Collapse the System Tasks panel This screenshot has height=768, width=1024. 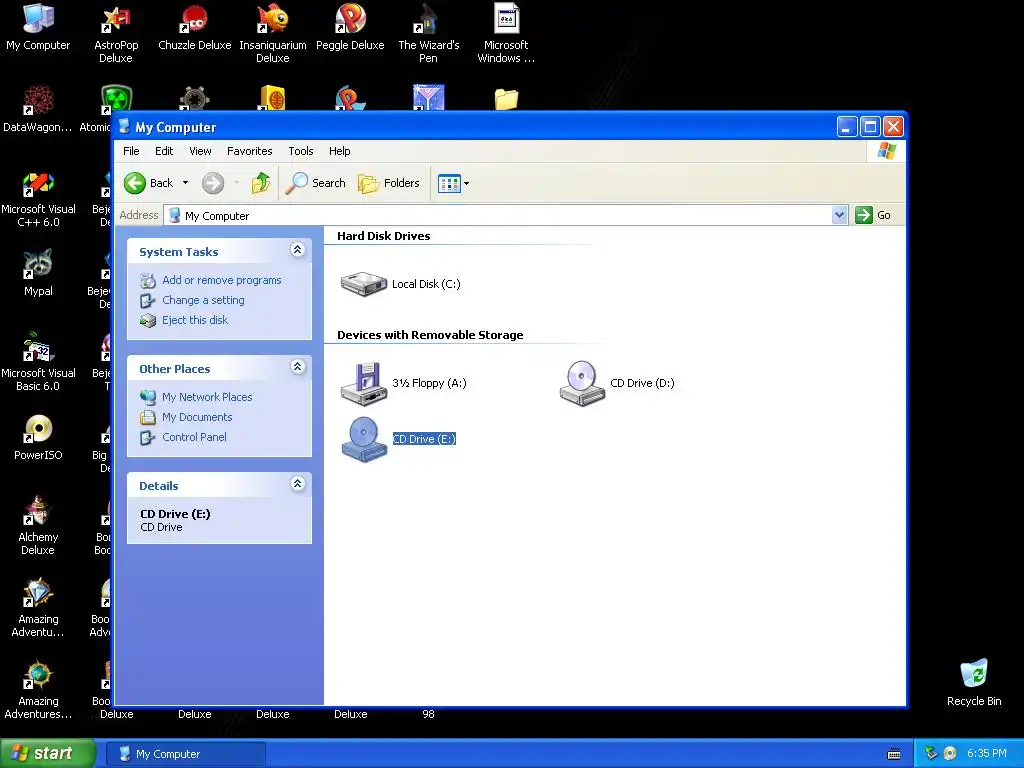click(x=297, y=250)
